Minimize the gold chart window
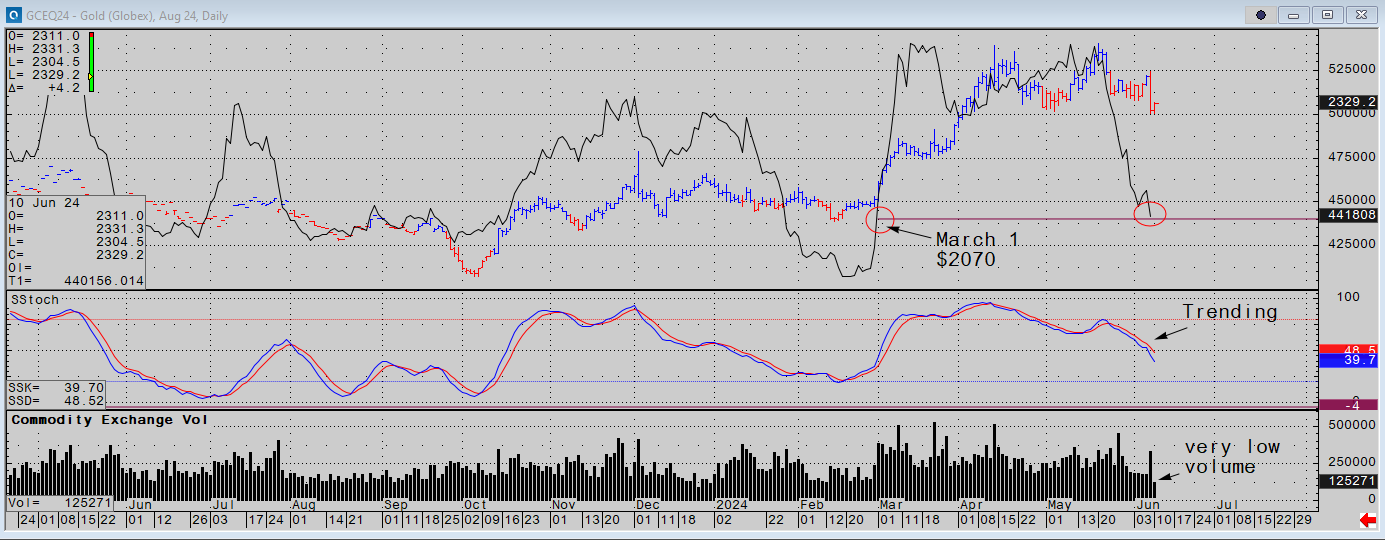This screenshot has width=1385, height=540. click(x=1295, y=14)
